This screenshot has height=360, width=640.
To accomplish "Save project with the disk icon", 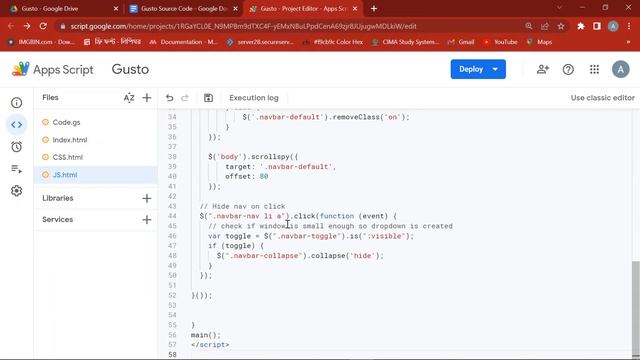I will [208, 98].
